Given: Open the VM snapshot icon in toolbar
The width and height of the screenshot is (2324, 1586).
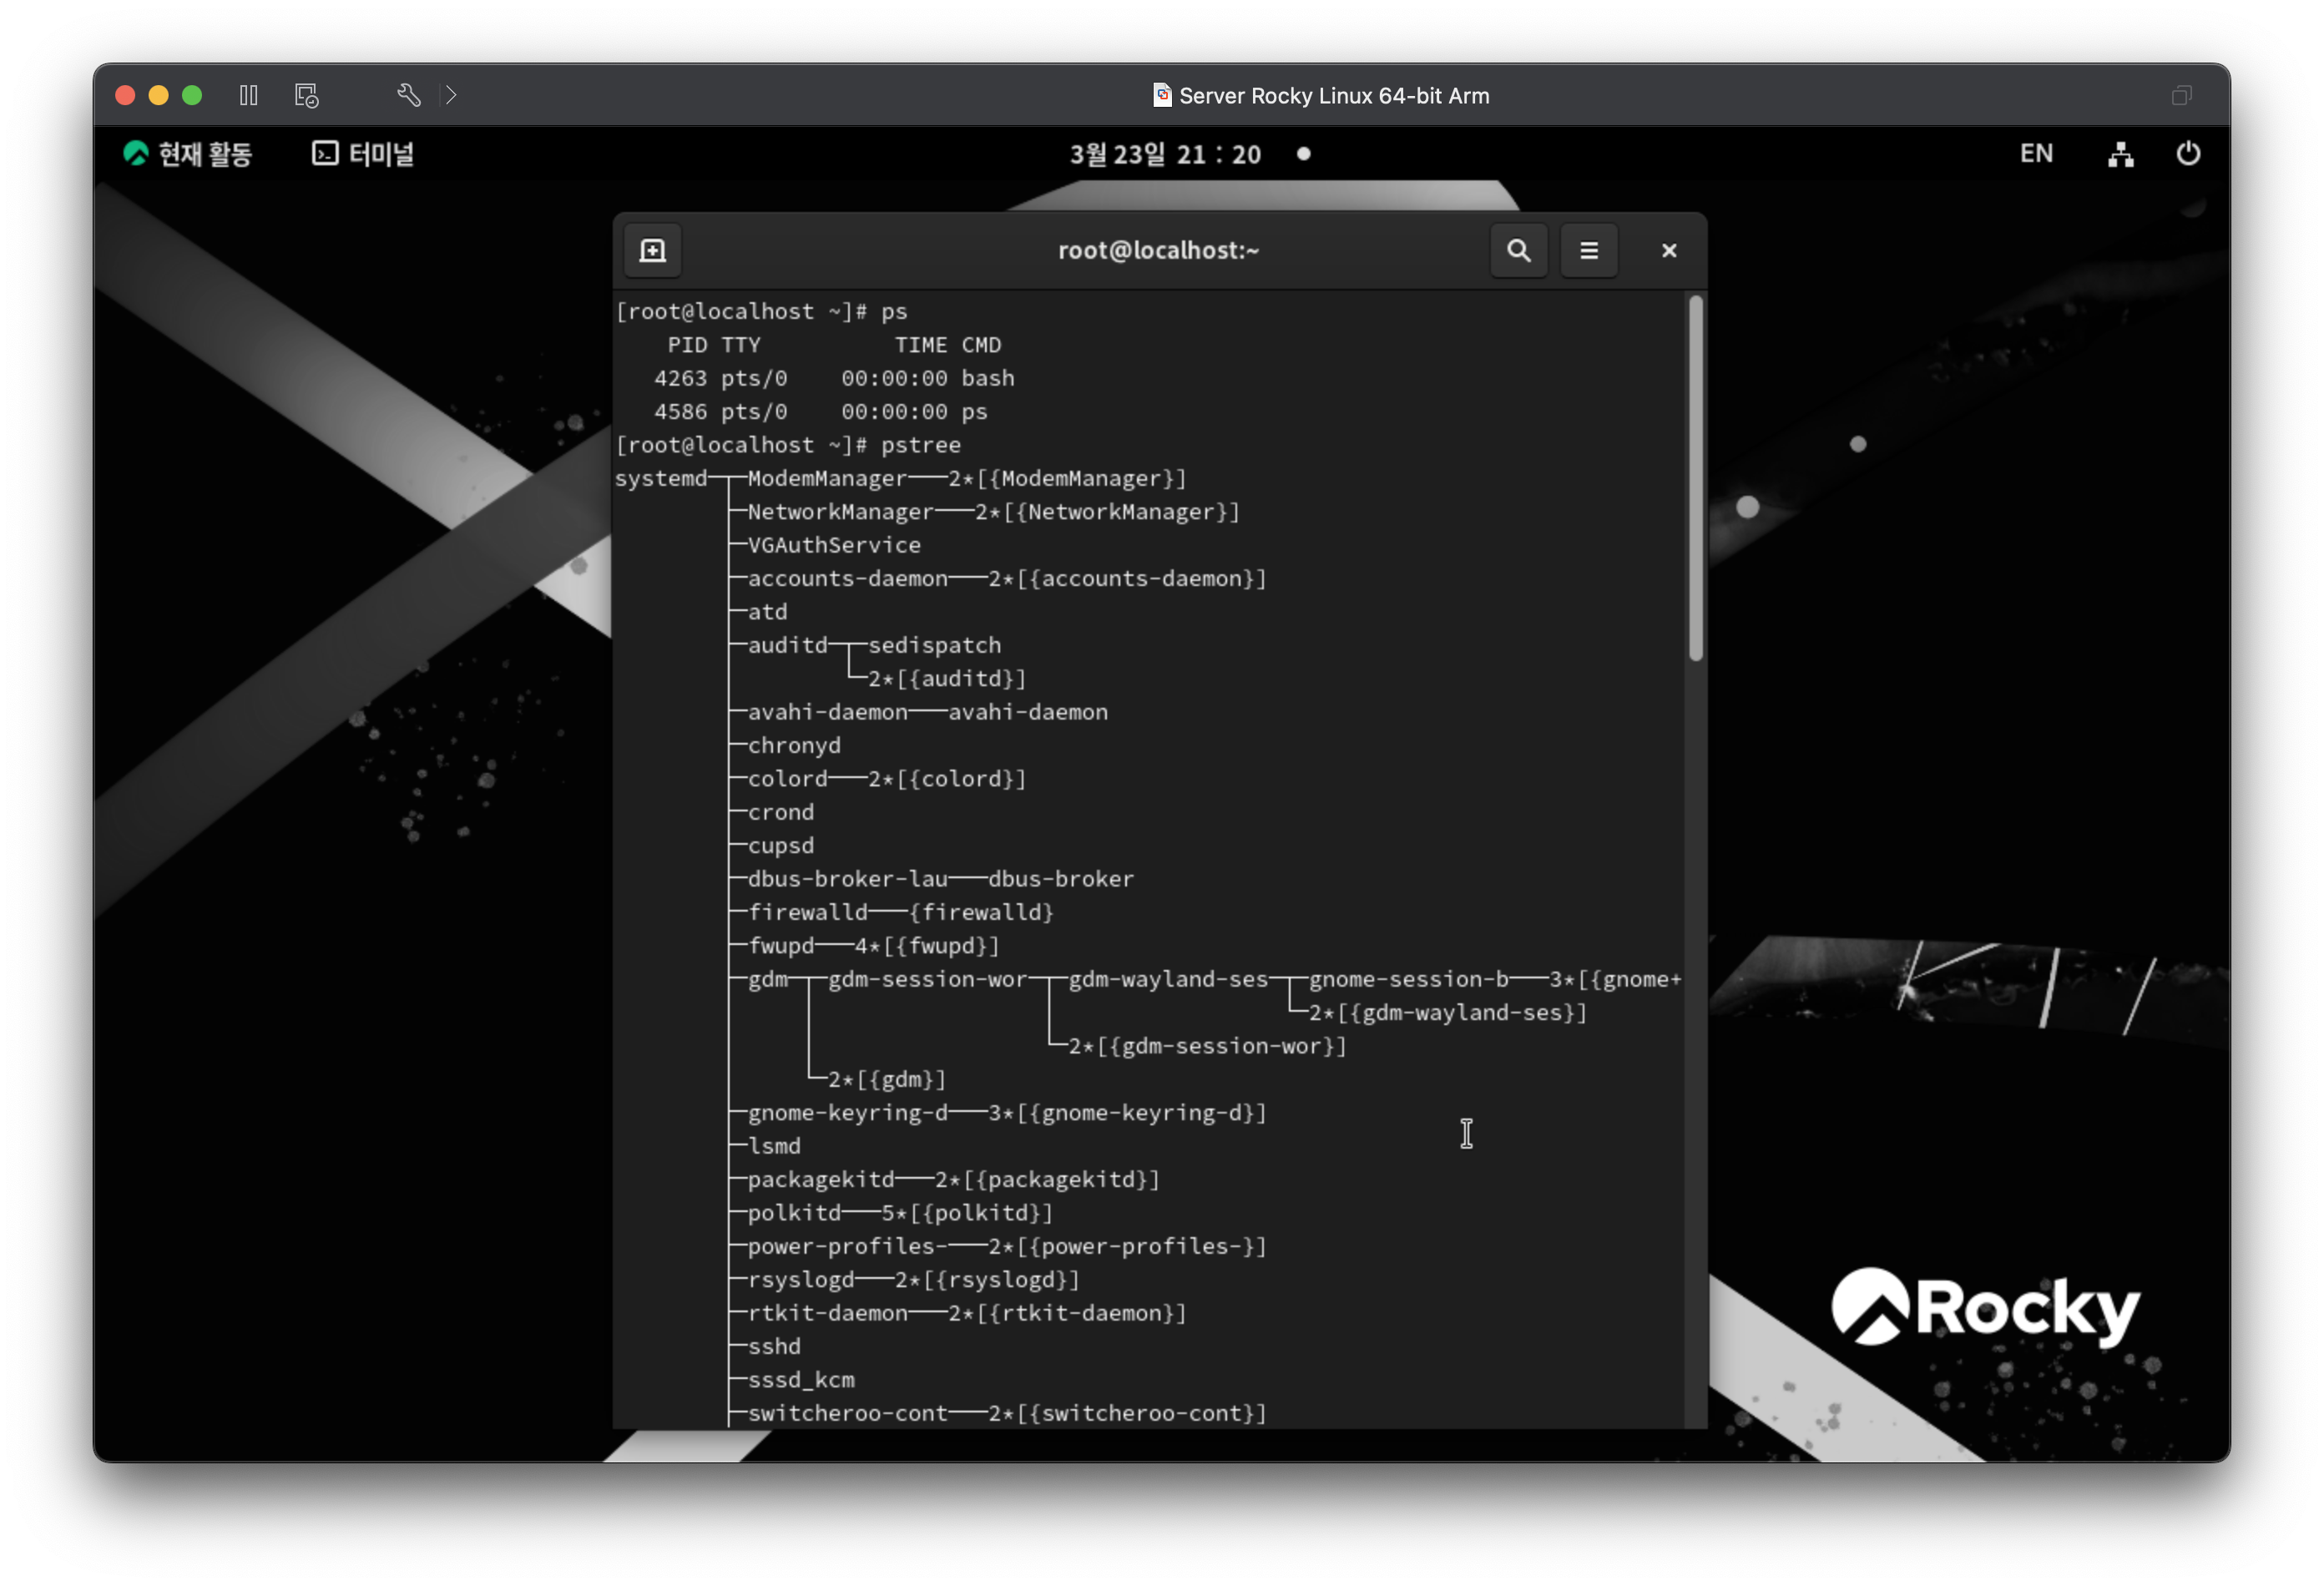Looking at the screenshot, I should [x=306, y=95].
